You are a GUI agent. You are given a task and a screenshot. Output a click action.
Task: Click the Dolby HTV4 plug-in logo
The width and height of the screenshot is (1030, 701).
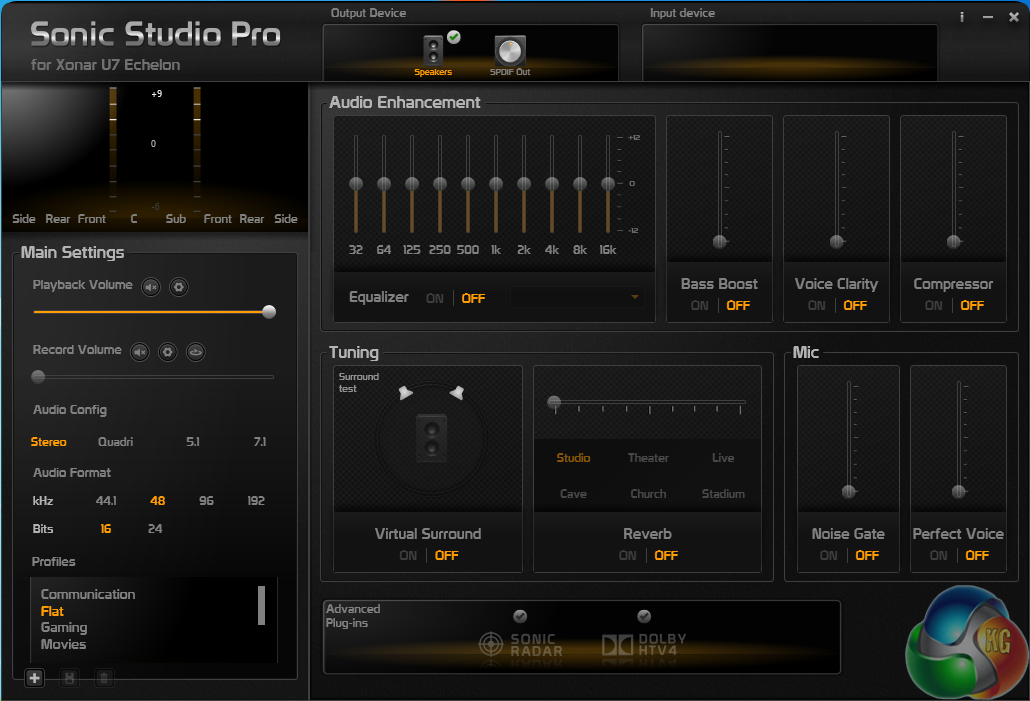(645, 645)
